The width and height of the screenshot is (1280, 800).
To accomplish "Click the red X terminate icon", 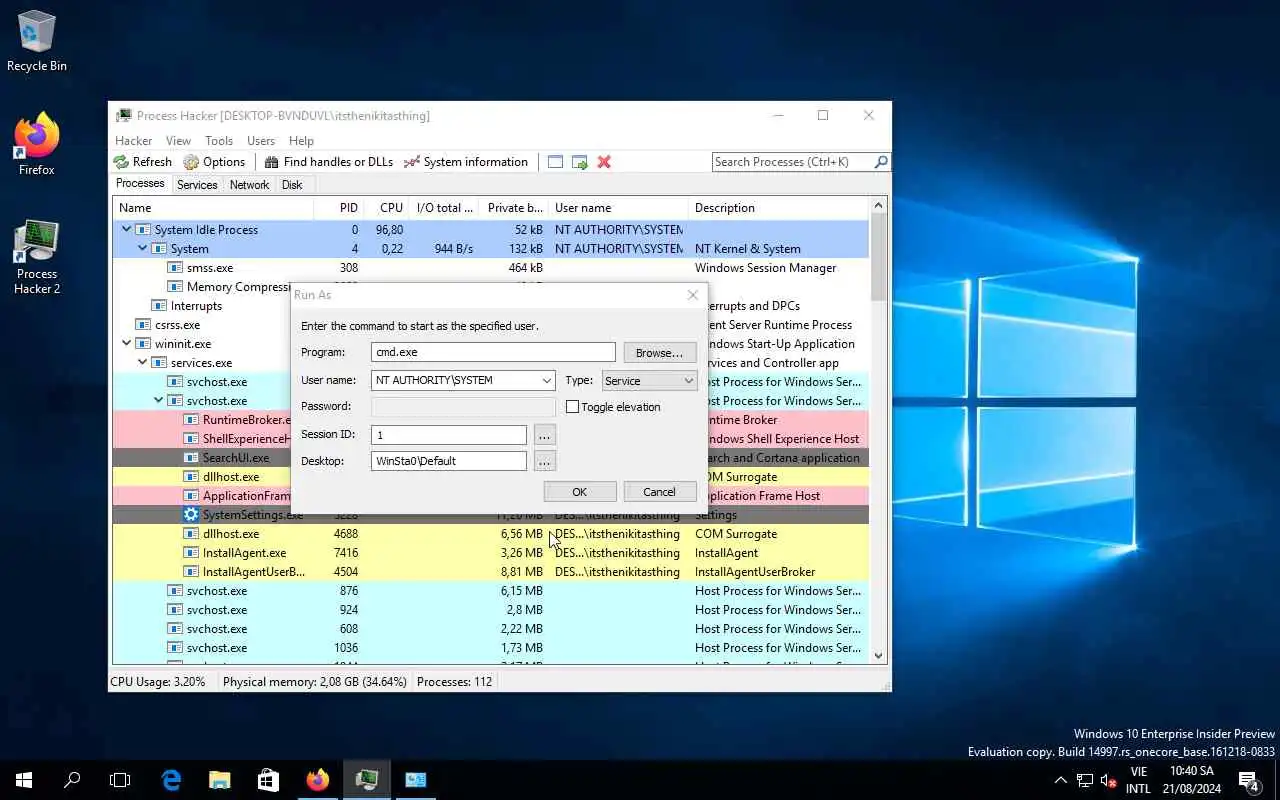I will tap(604, 162).
